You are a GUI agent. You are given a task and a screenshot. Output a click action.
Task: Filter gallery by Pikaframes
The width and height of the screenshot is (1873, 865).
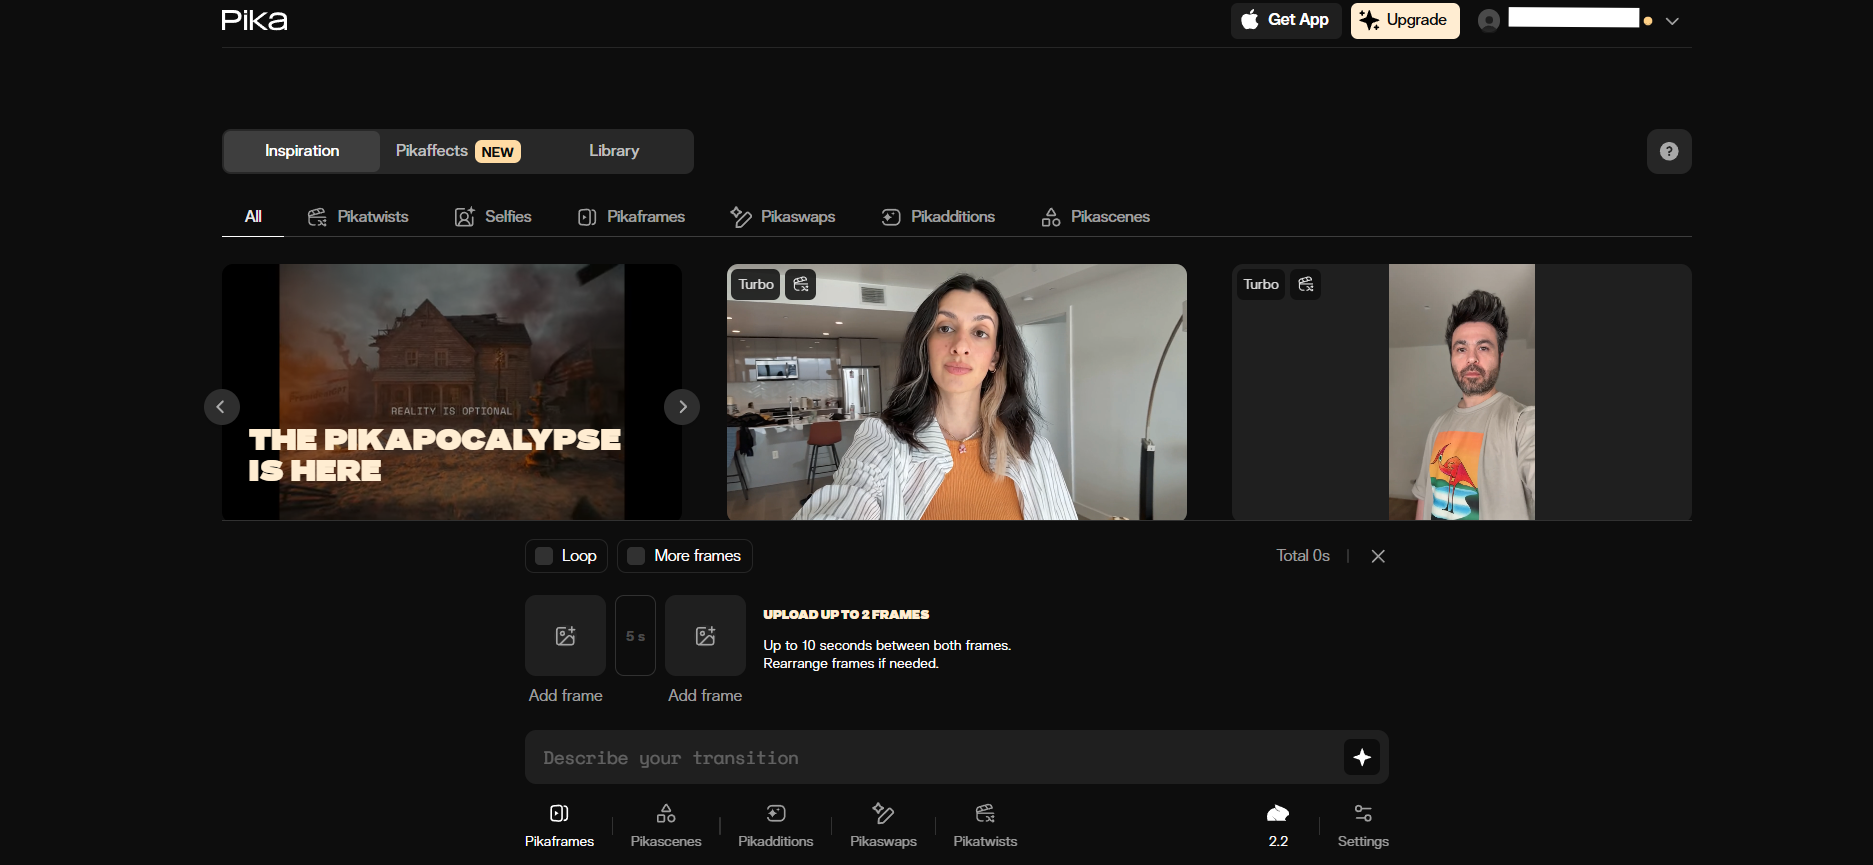(x=631, y=217)
